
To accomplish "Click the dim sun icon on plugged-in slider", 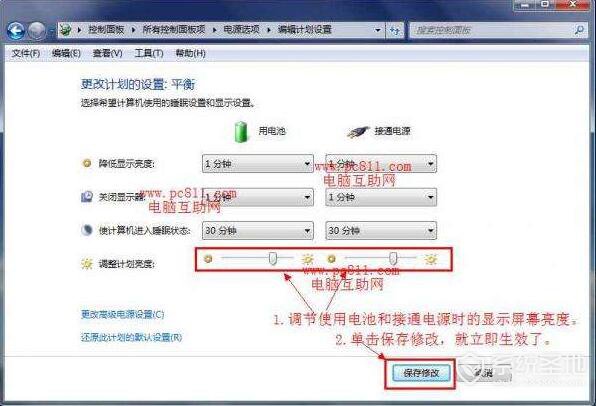I will point(331,259).
